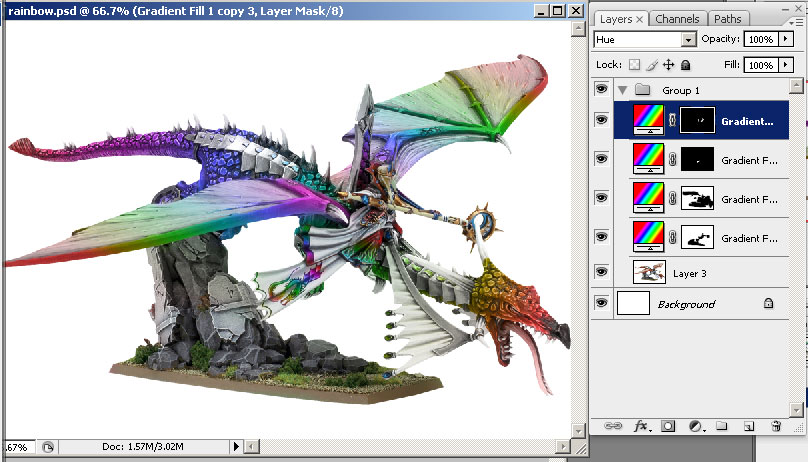Create new fill or adjustment layer
The image size is (808, 462).
coord(696,426)
